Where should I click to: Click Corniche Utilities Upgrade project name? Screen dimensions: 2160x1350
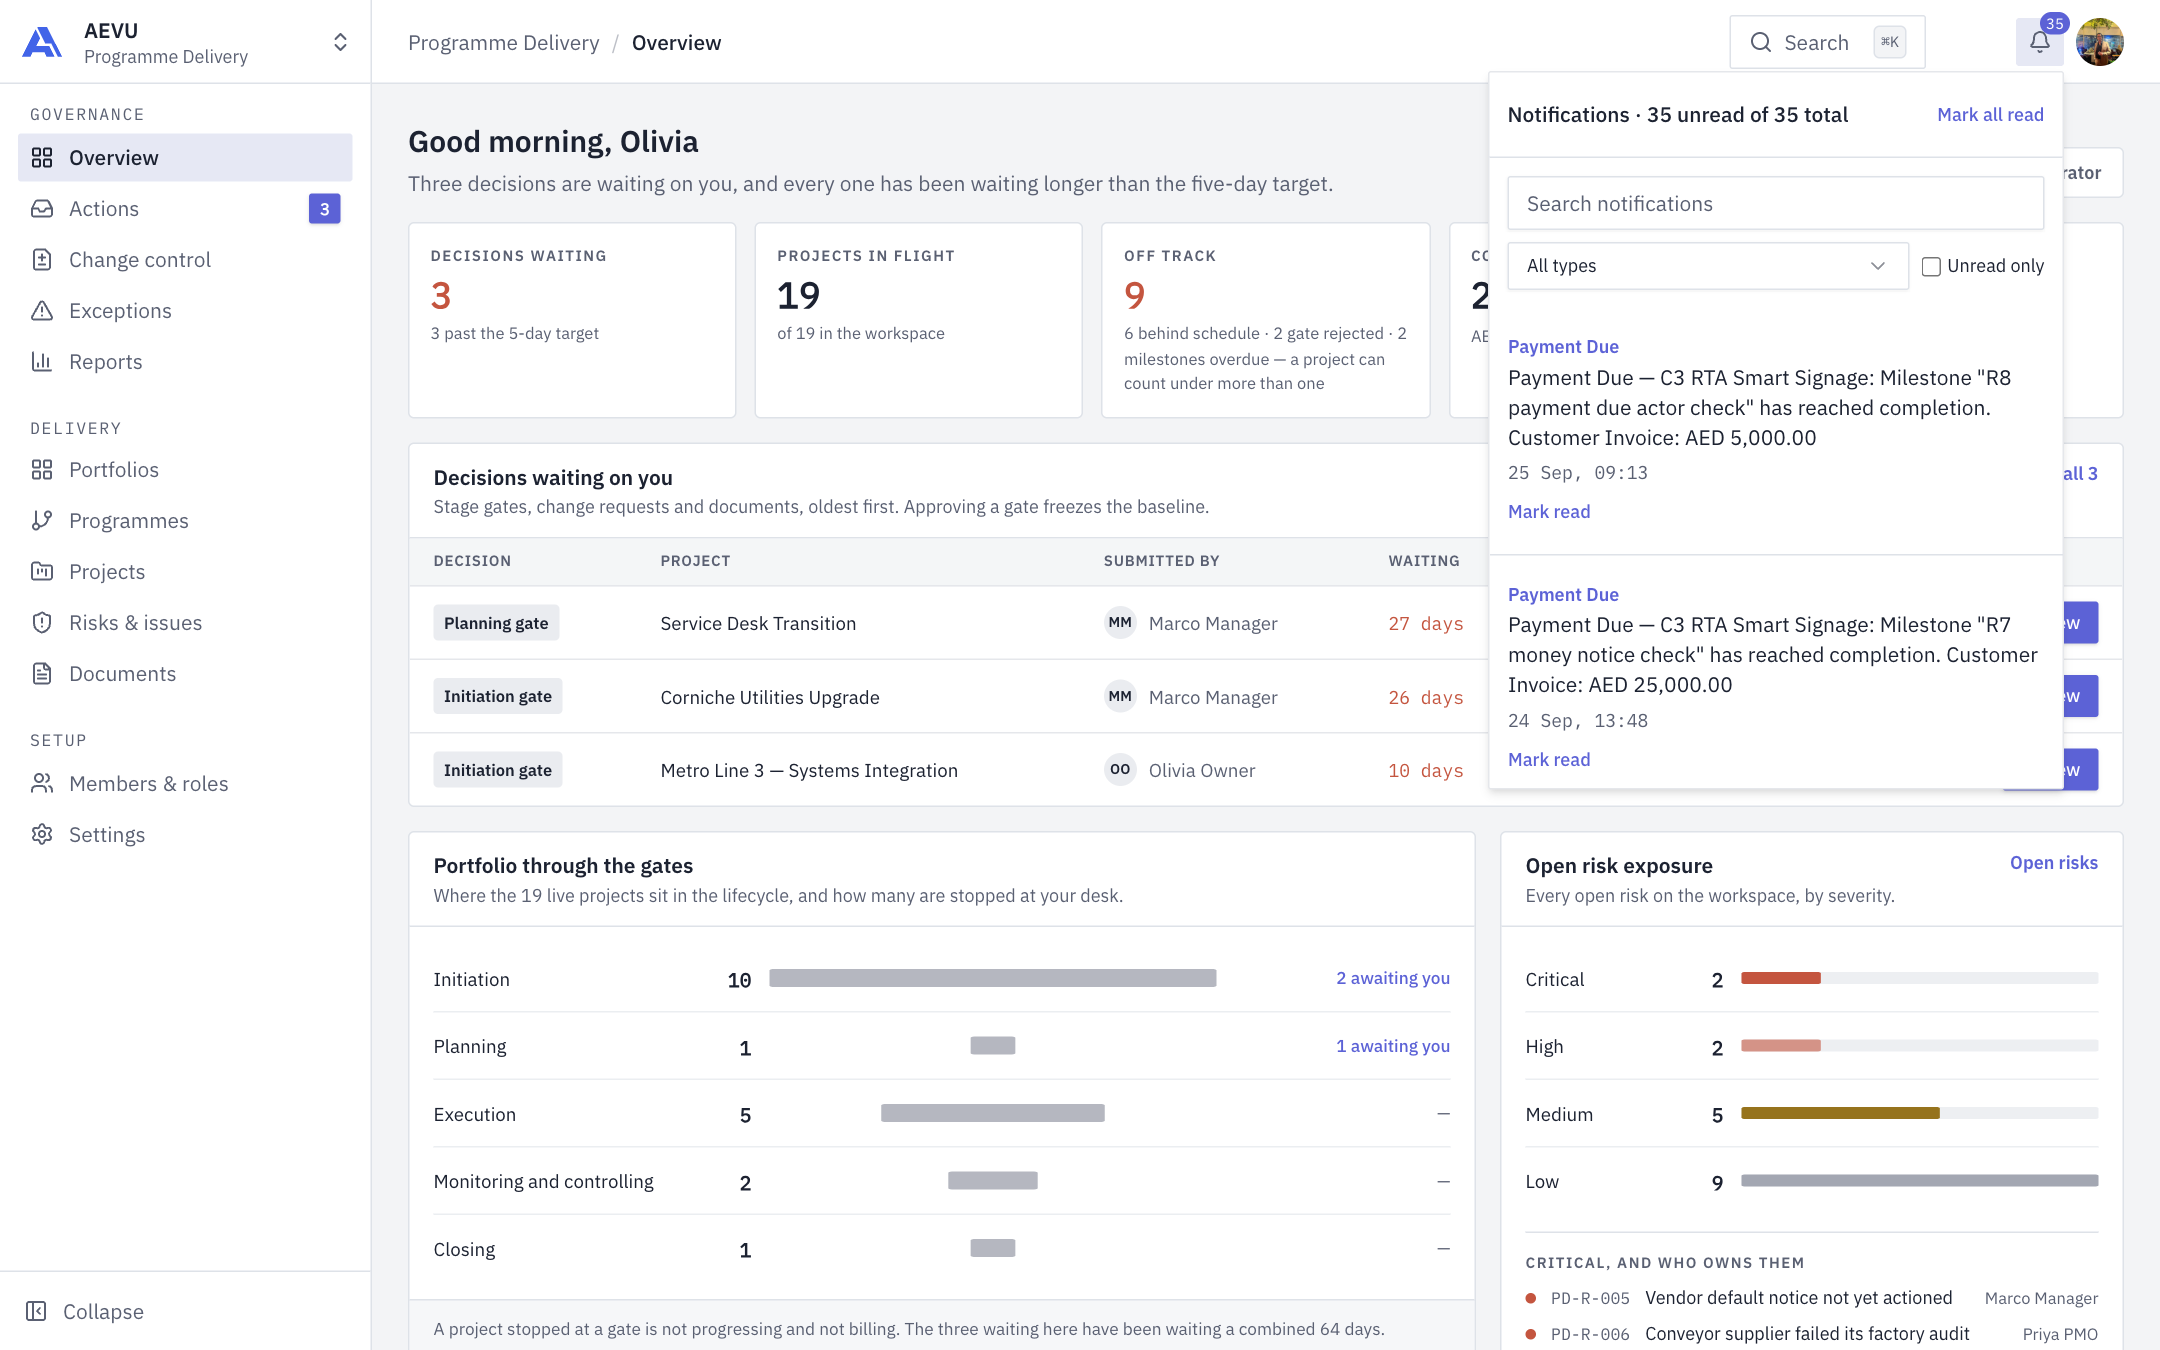770,698
